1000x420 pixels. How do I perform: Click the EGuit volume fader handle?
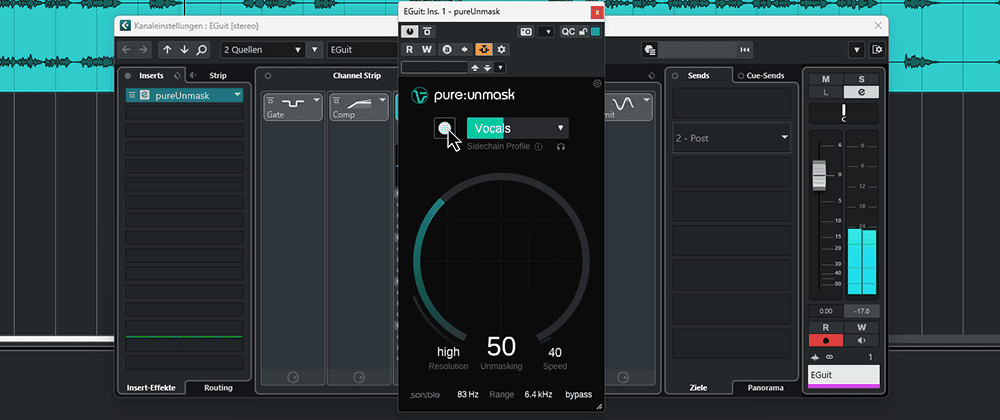819,176
